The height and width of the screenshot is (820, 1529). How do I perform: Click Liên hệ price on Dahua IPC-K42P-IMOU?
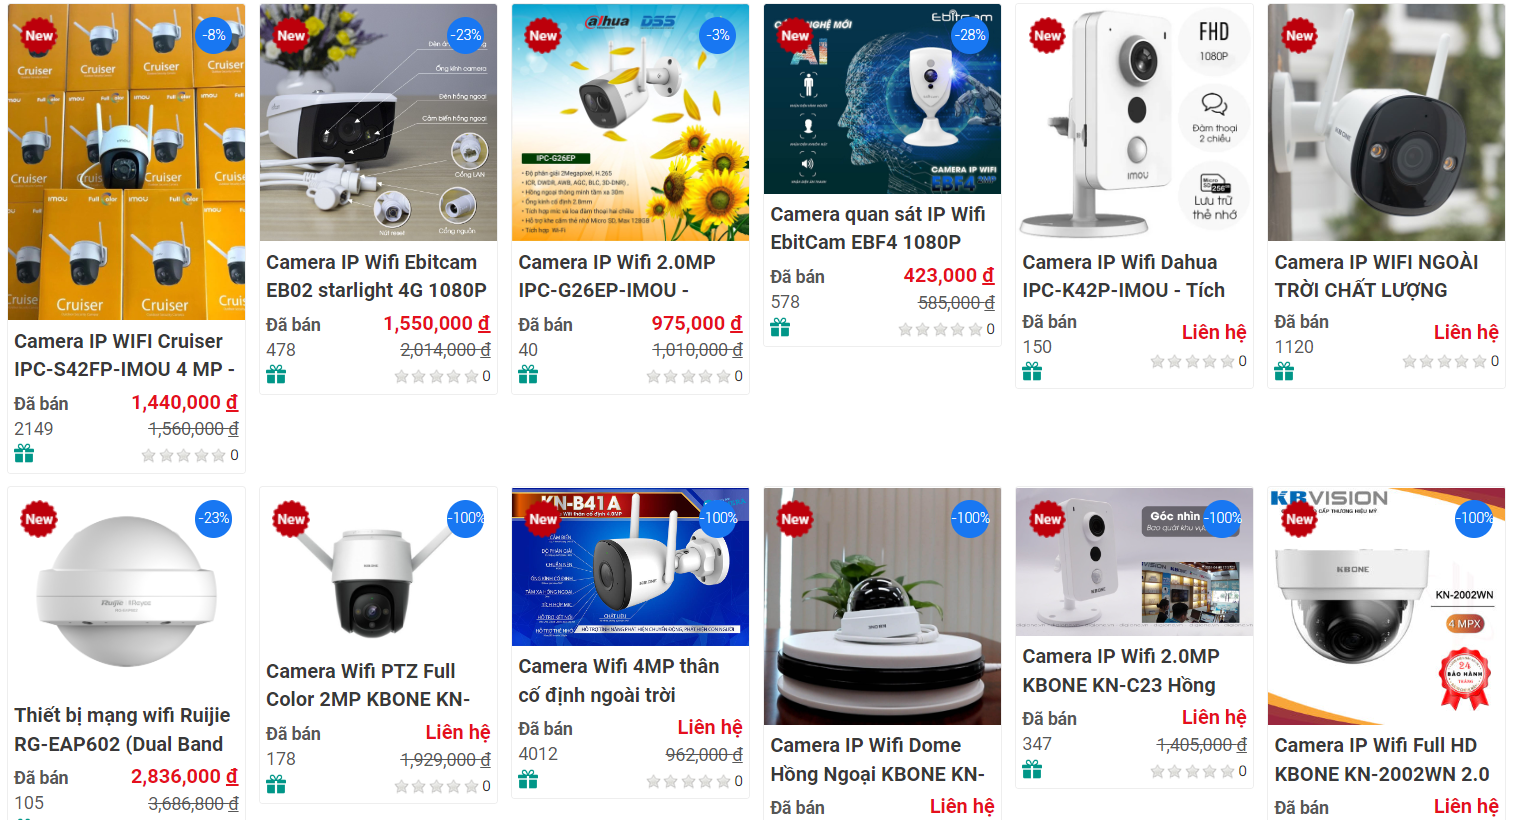[1214, 332]
